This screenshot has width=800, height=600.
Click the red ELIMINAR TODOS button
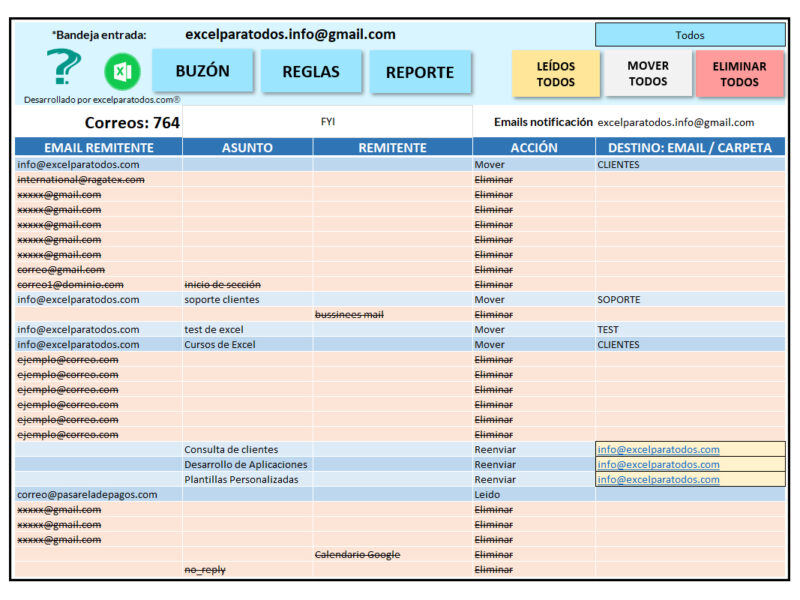pos(739,74)
